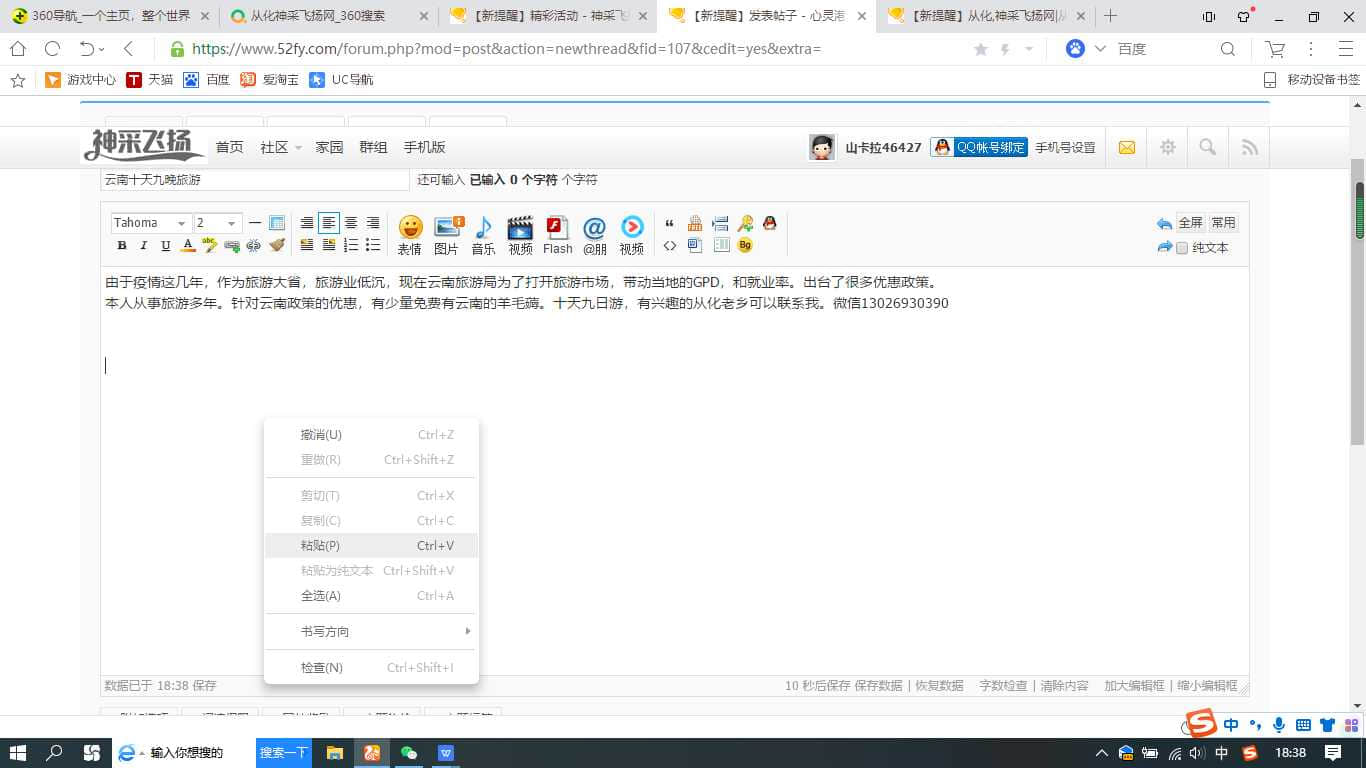1366x768 pixels.
Task: Open the Tahoma font dropdown
Action: click(x=150, y=223)
